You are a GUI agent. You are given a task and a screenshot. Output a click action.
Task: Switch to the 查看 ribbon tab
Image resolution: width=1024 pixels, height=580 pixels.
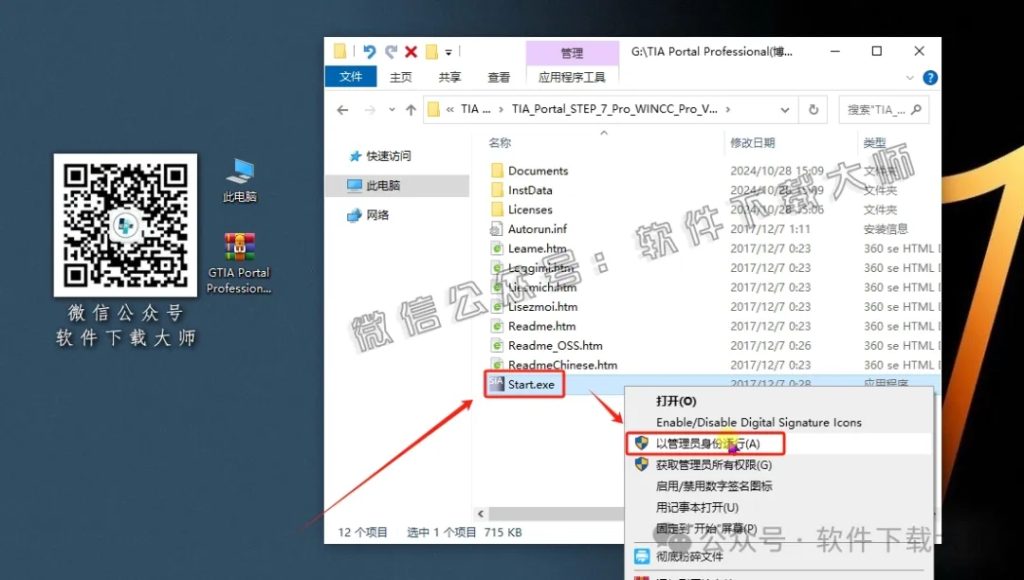[499, 77]
